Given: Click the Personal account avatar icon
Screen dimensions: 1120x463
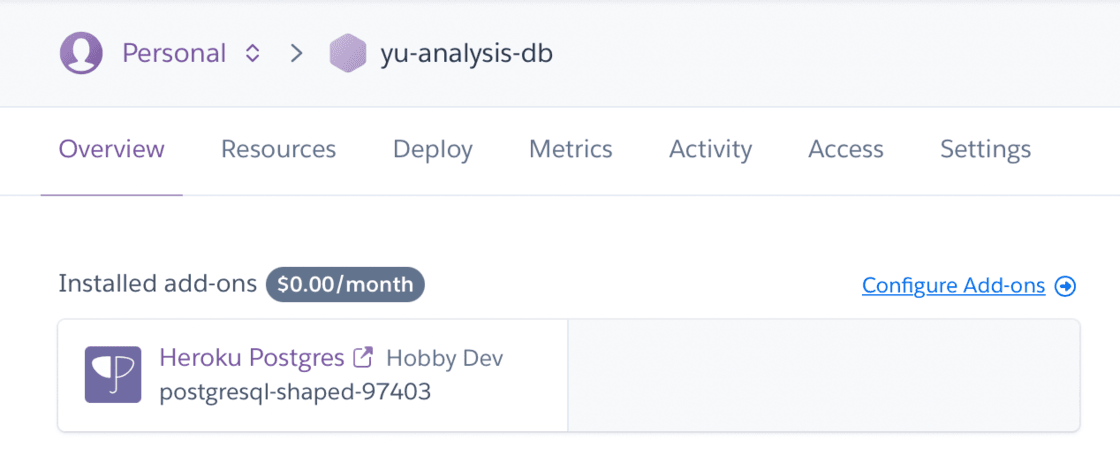Looking at the screenshot, I should [81, 53].
